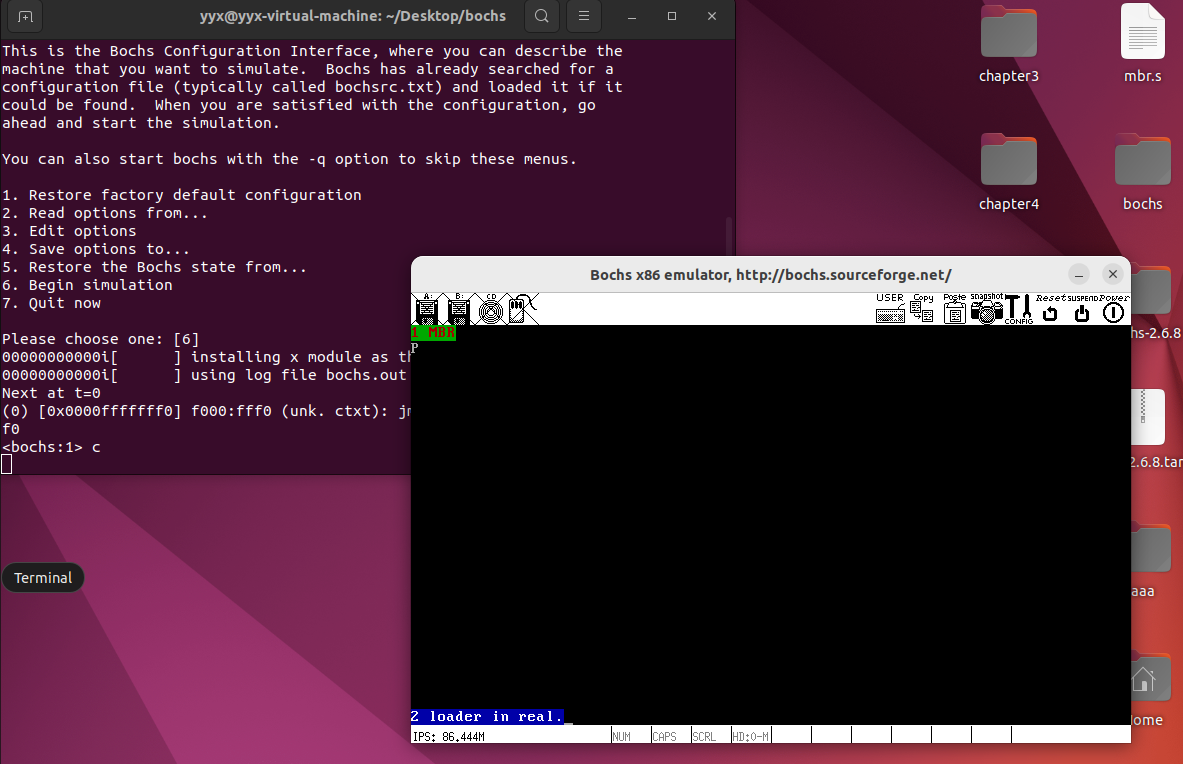The height and width of the screenshot is (764, 1183).
Task: Minimize the terminal window
Action: point(631,16)
